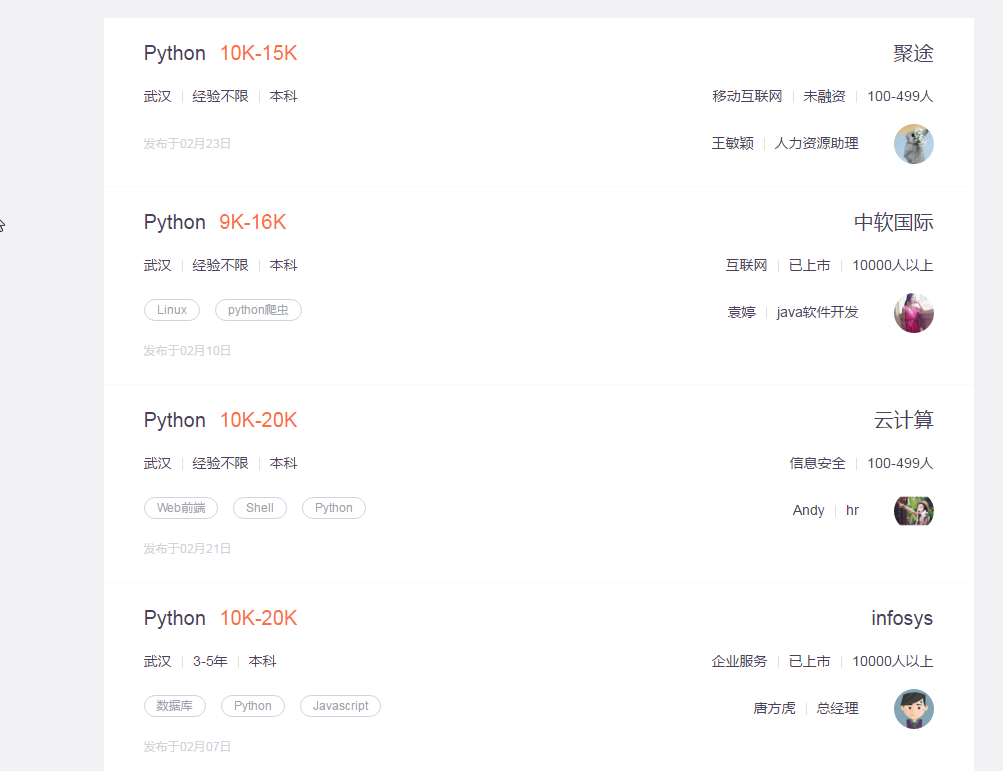Image resolution: width=1003 pixels, height=771 pixels.
Task: Click 已上市 label in 中软国际 row
Action: tap(810, 266)
